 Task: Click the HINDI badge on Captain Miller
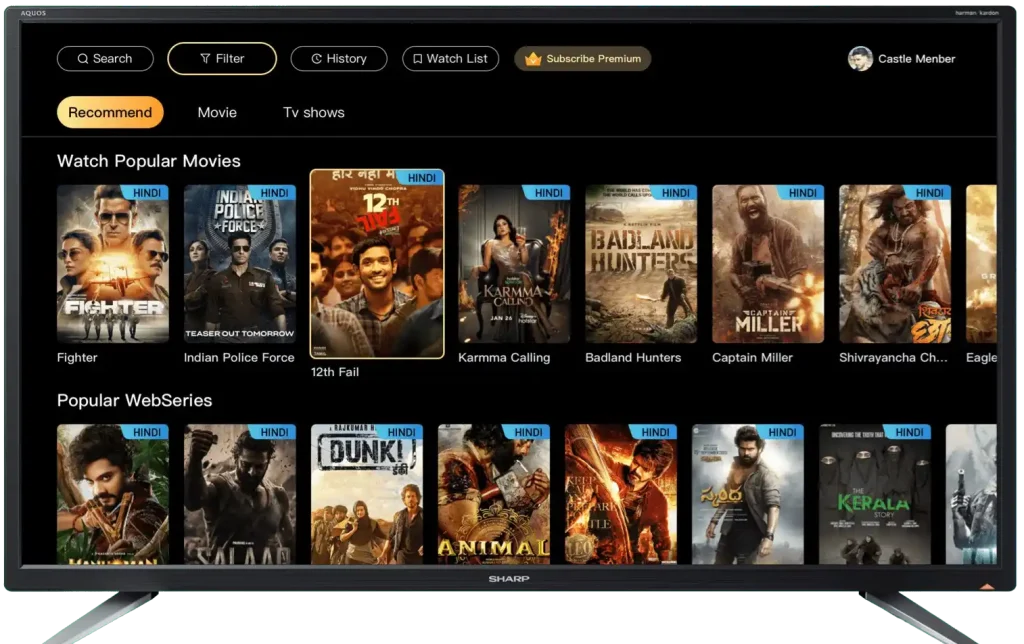pyautogui.click(x=803, y=193)
